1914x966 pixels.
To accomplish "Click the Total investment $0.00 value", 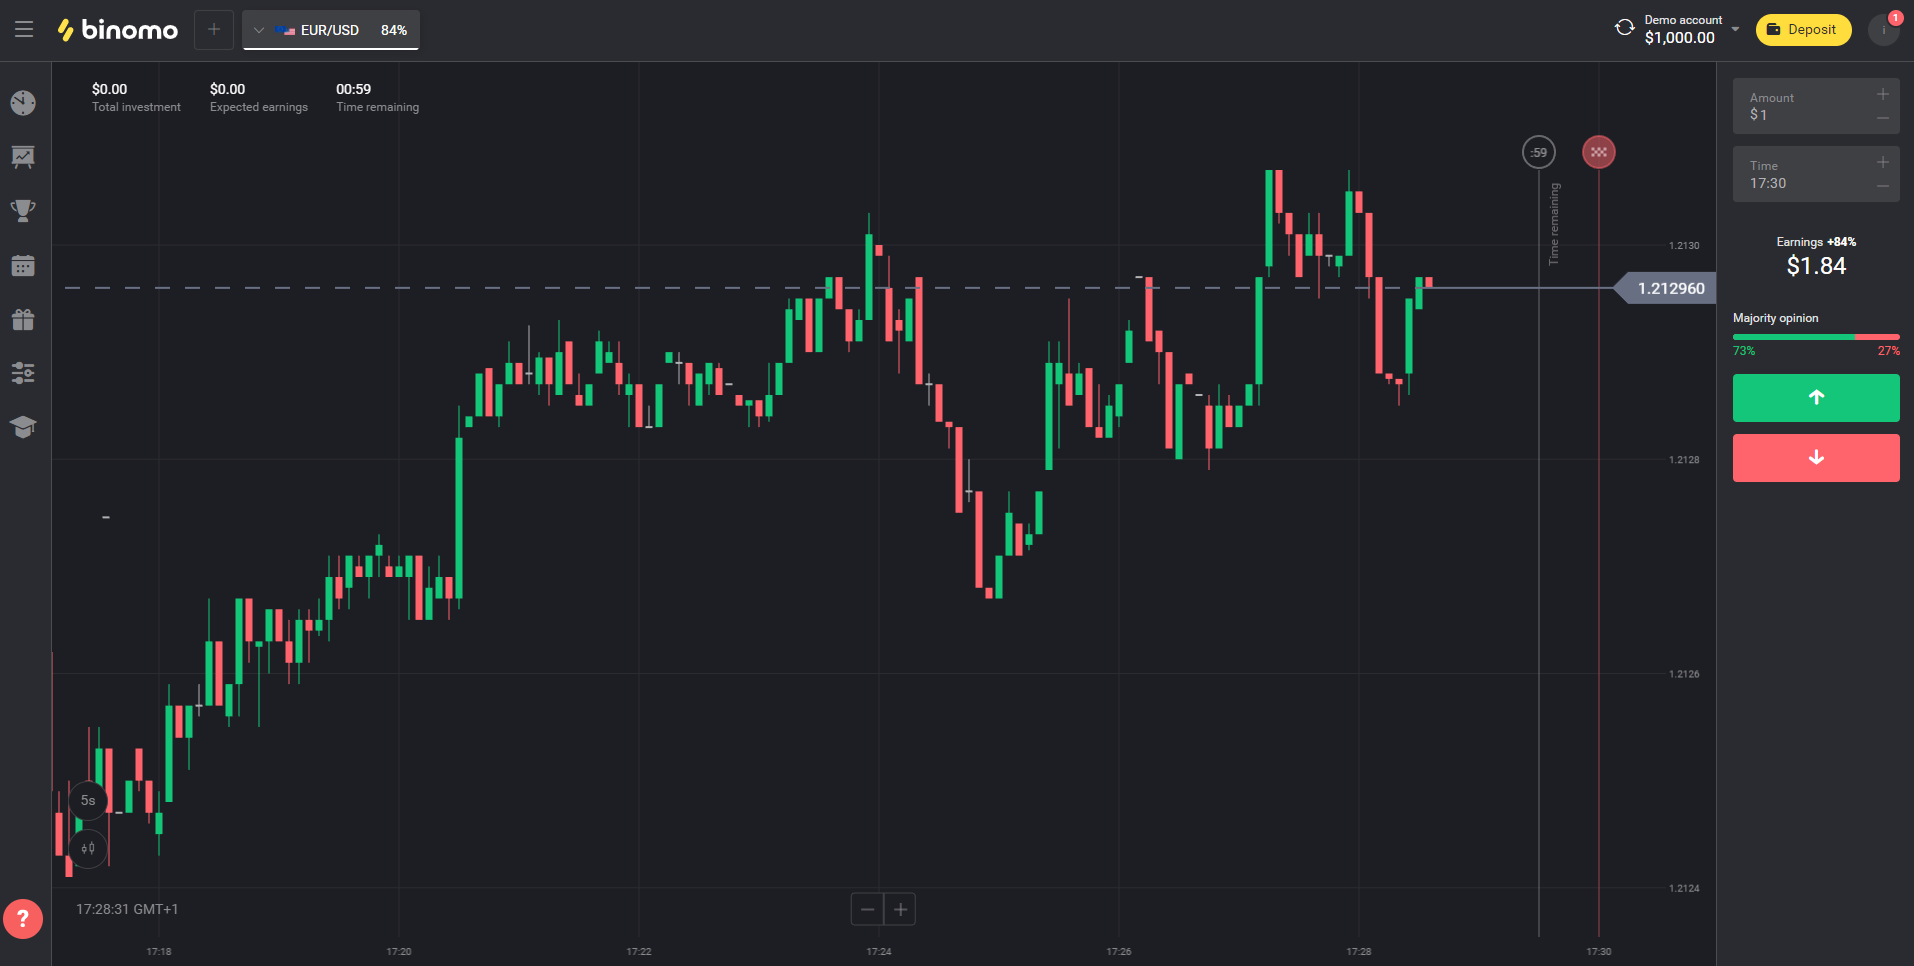I will (110, 89).
